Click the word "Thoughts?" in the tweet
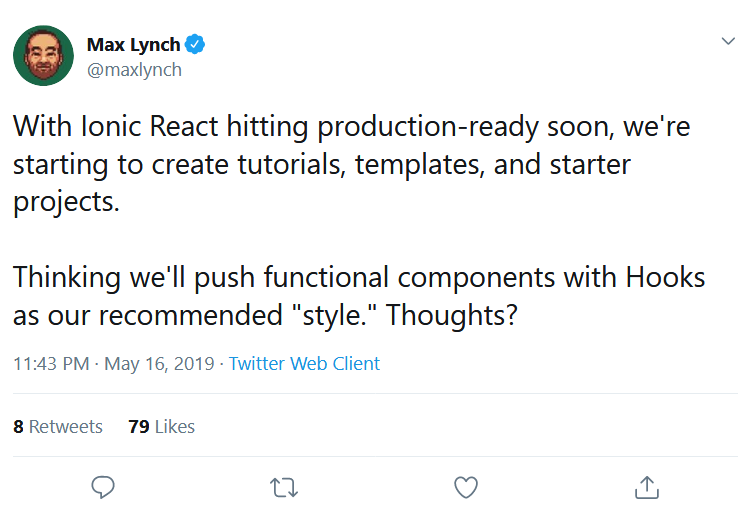 (x=451, y=315)
